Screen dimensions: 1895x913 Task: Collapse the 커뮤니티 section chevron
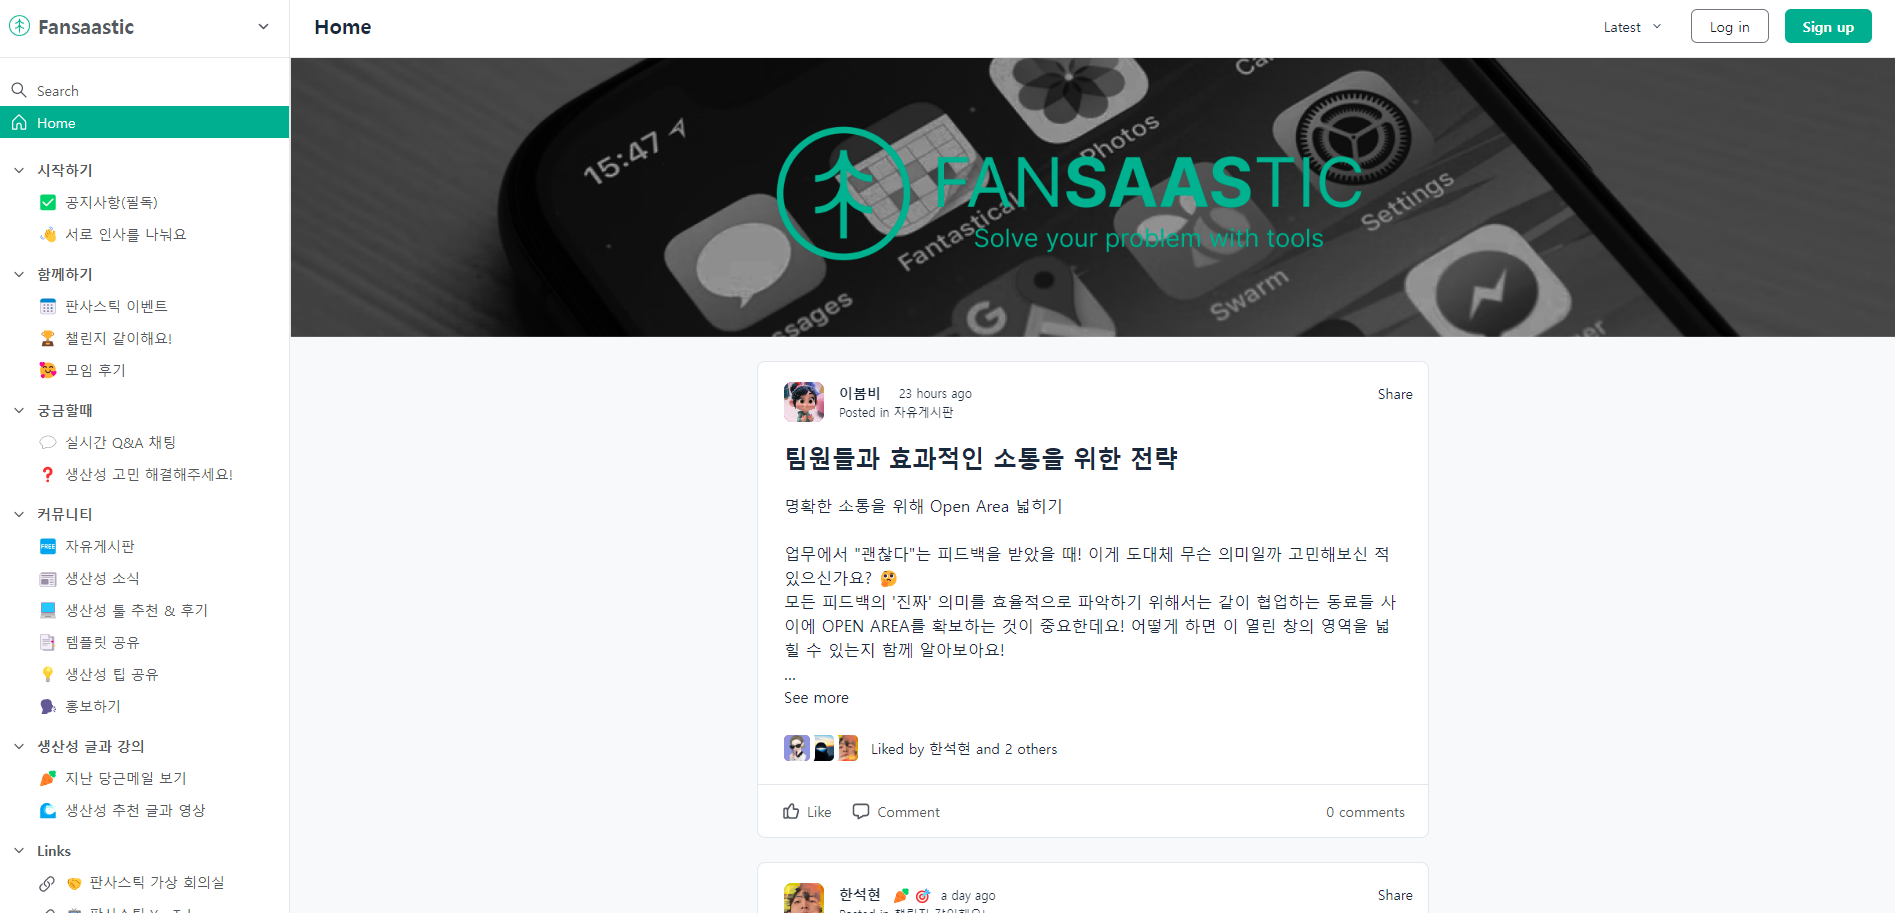point(19,514)
